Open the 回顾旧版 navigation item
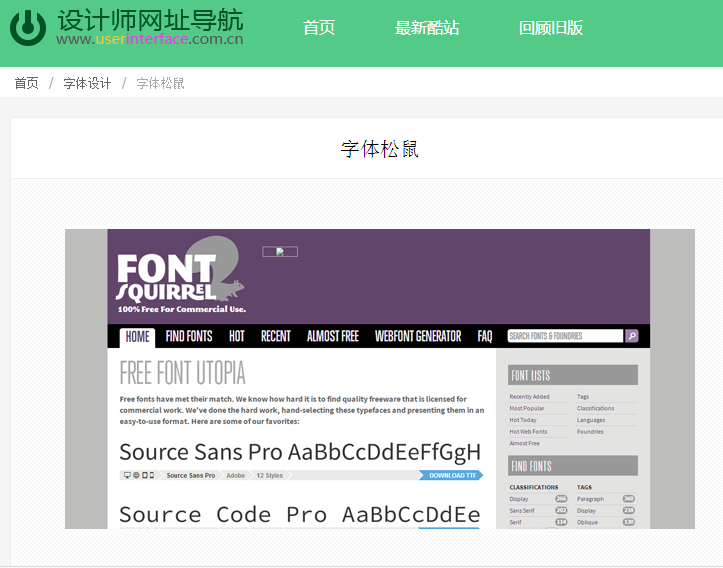This screenshot has height=568, width=723. pos(551,28)
